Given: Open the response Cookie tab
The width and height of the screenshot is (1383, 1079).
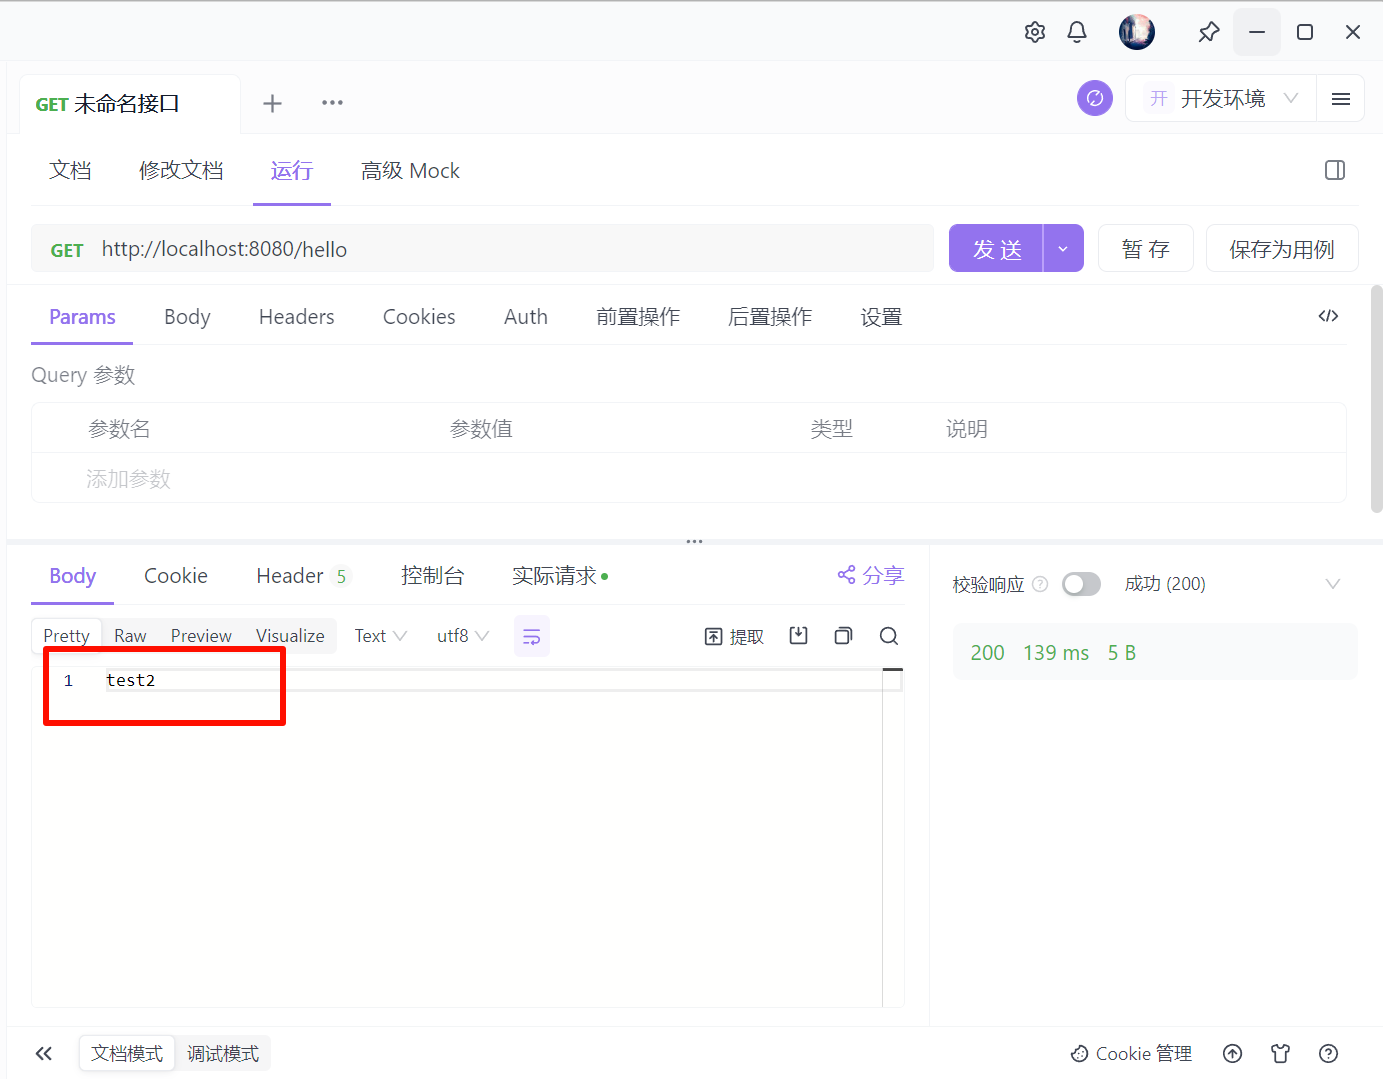Looking at the screenshot, I should pos(176,576).
